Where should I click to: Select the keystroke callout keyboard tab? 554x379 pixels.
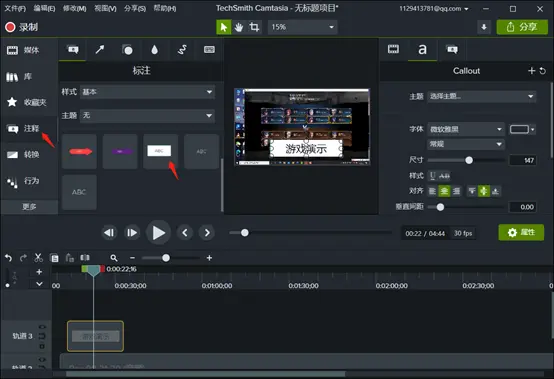point(209,49)
